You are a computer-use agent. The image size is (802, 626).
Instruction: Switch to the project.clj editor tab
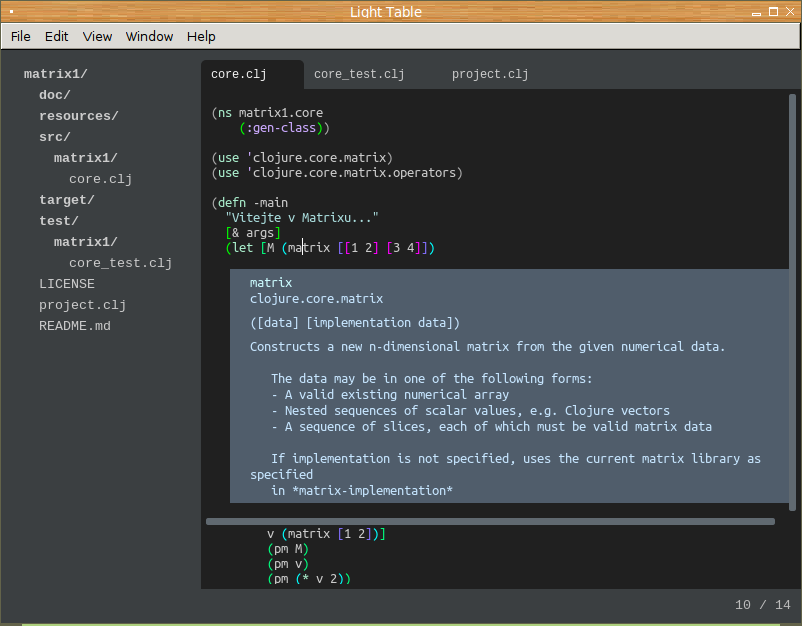[x=489, y=74]
